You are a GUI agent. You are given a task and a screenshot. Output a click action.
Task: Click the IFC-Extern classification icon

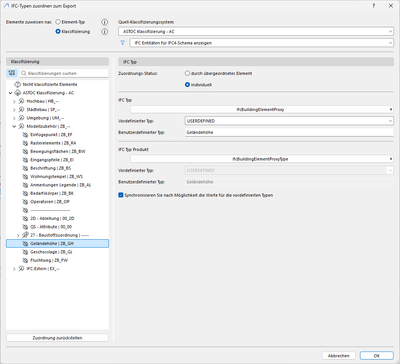click(21, 269)
